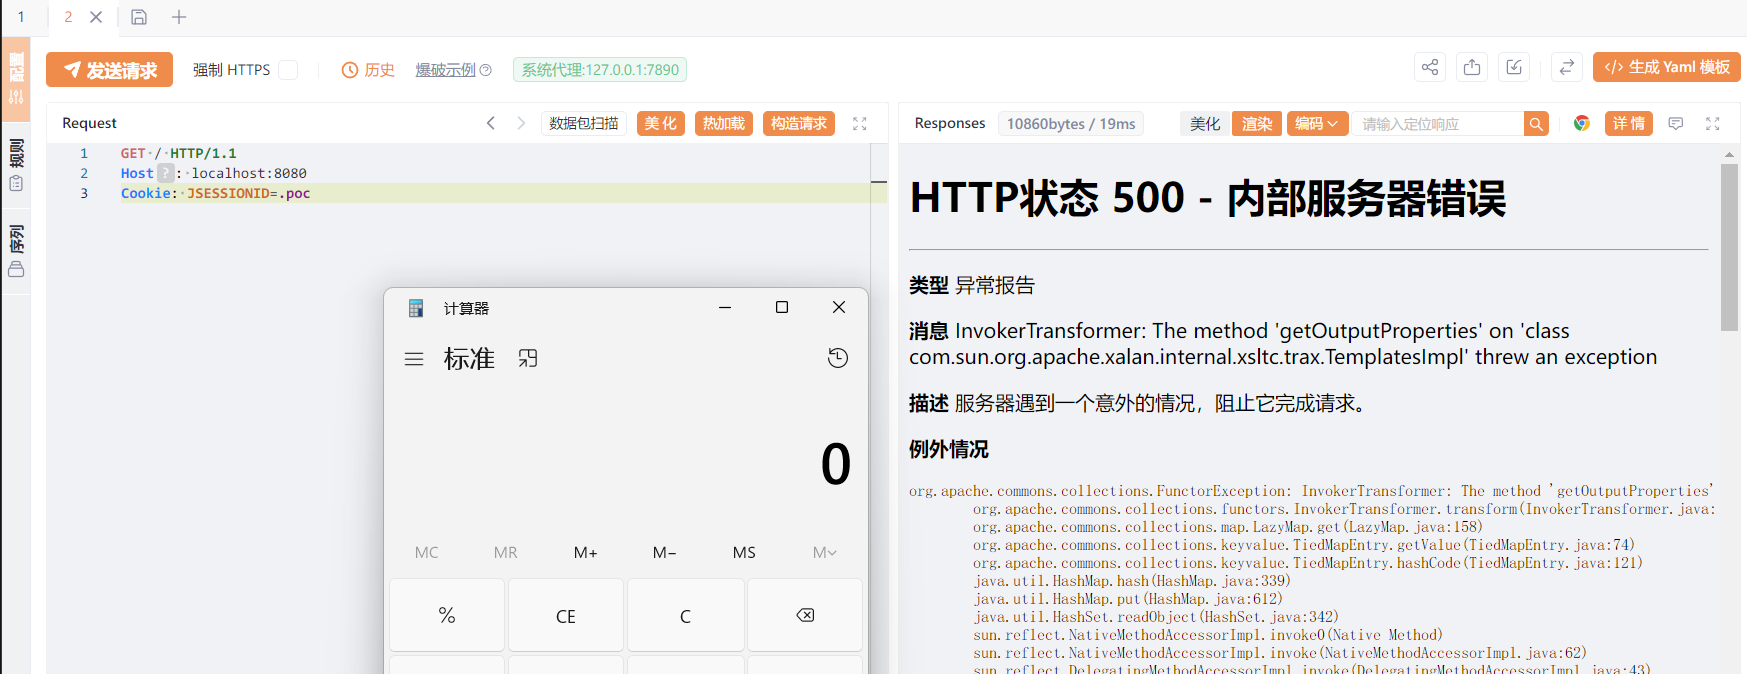Open the 编码 dropdown menu
Viewport: 1747px width, 674px height.
click(1317, 123)
